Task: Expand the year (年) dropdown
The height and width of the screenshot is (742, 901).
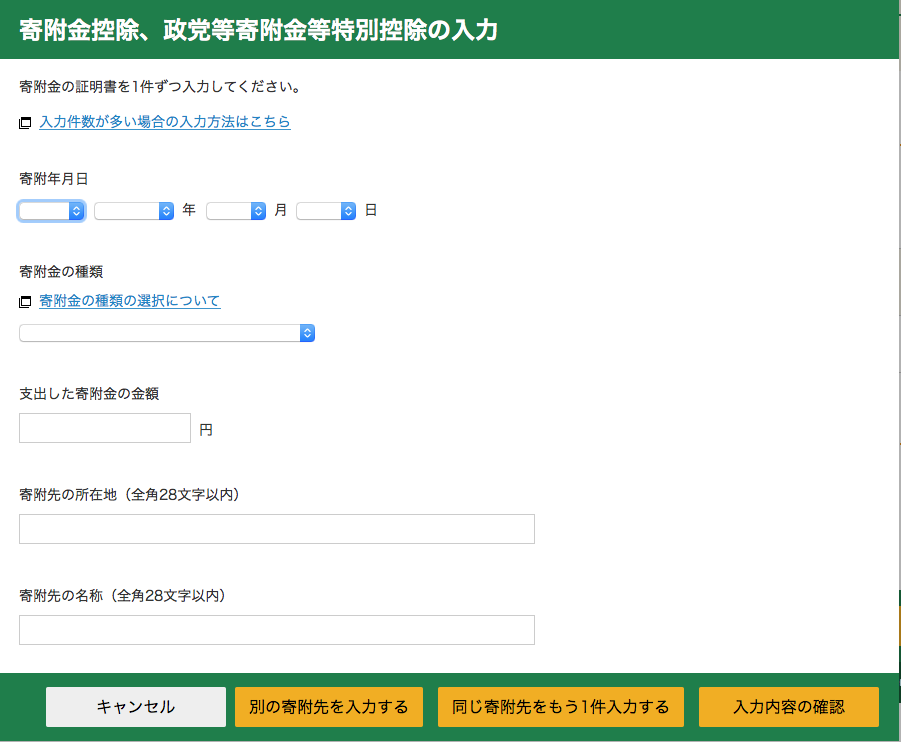Action: click(134, 211)
